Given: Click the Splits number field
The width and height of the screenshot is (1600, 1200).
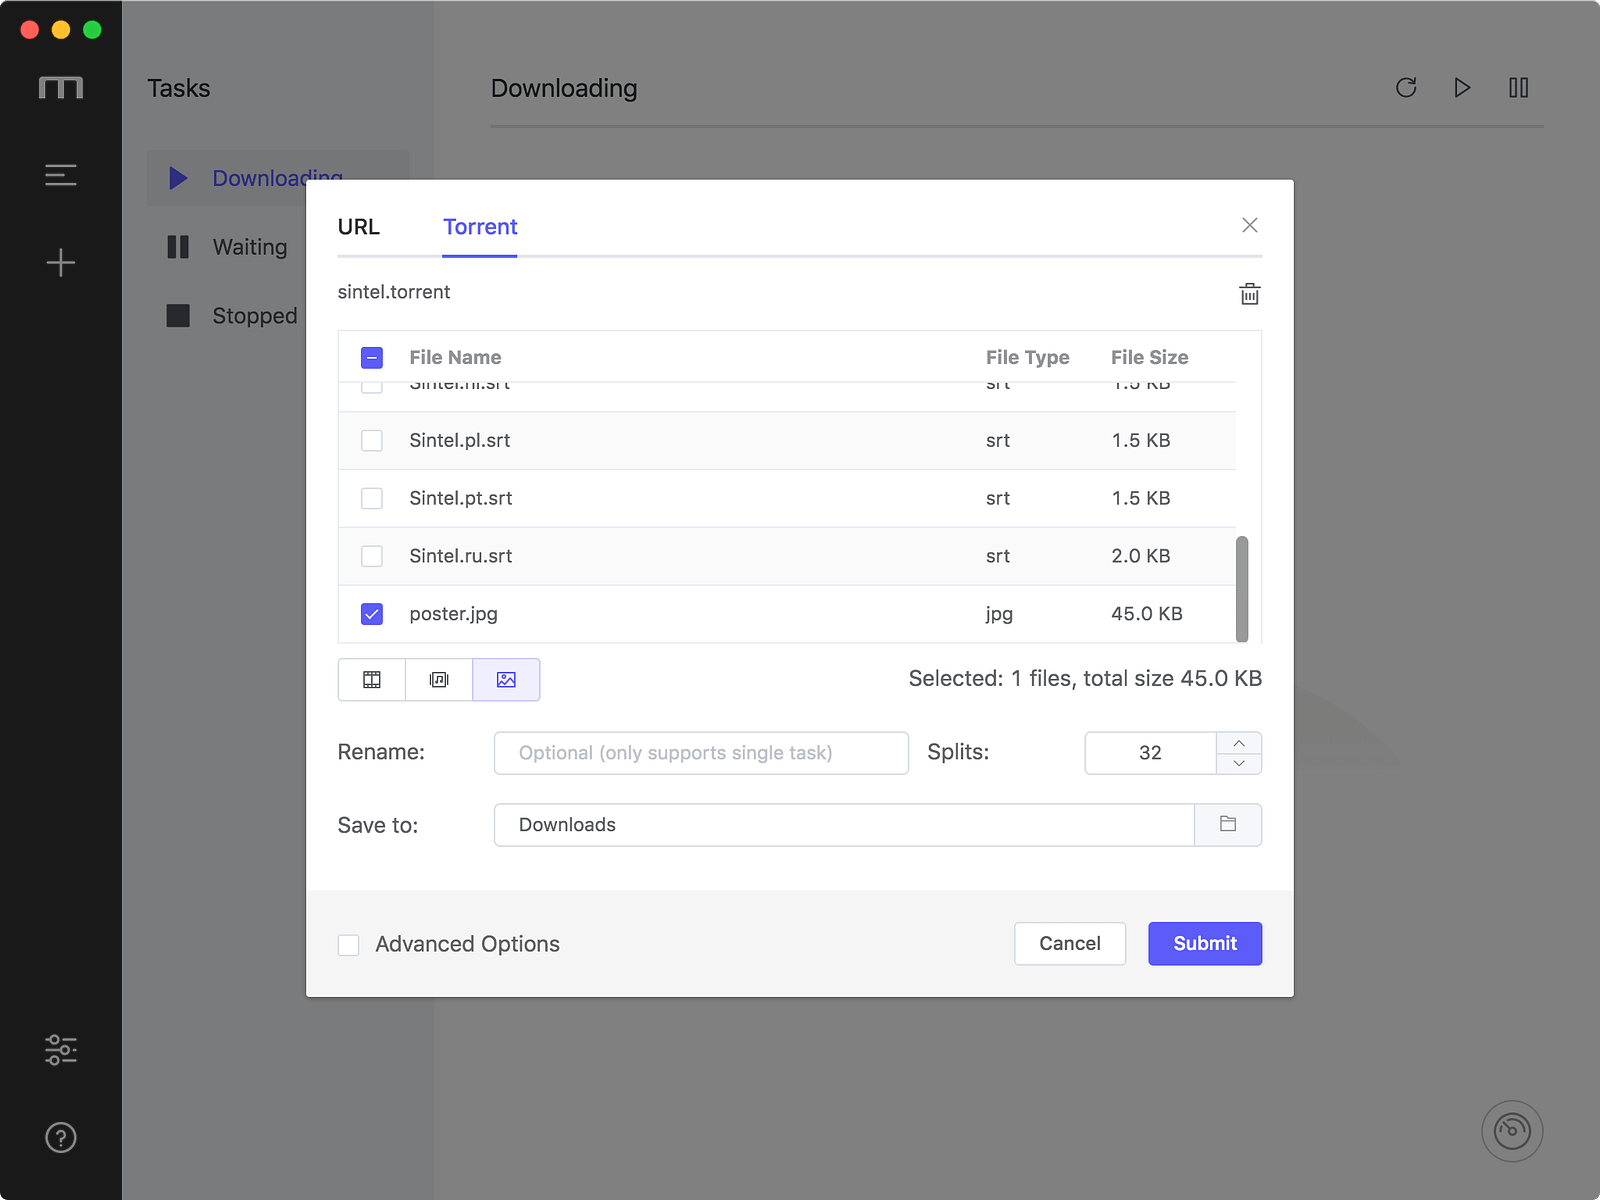Looking at the screenshot, I should [1150, 753].
